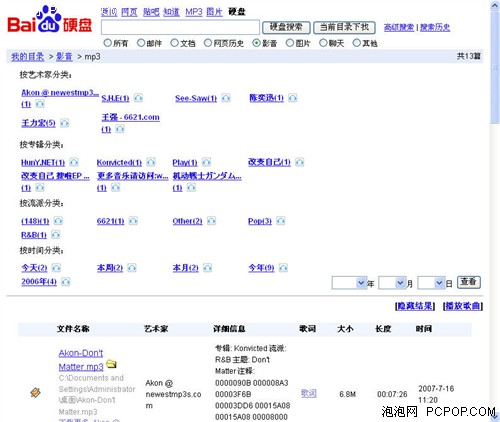Screen dimensions: 500x422
Task: Play headphone icon under 改变自己 搜啦EP
Action: 40,188
